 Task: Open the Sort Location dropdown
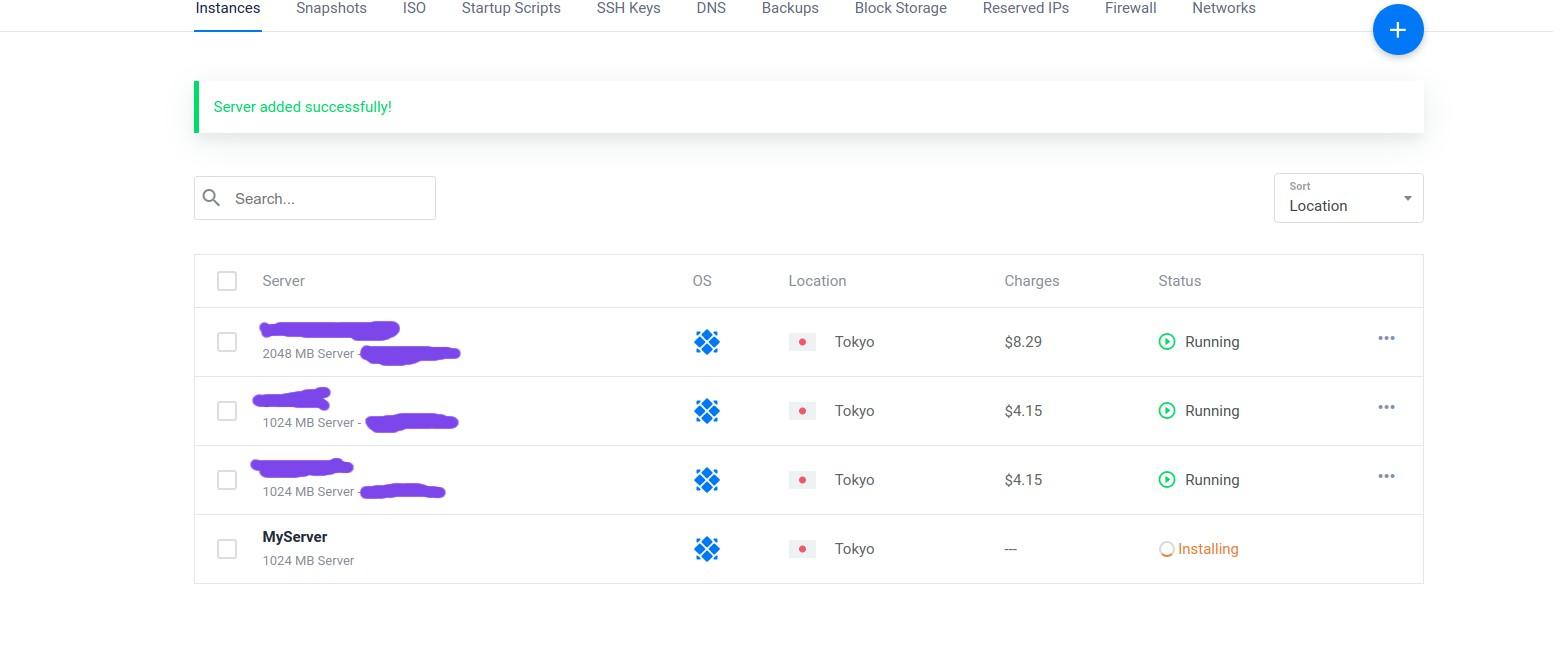tap(1347, 198)
